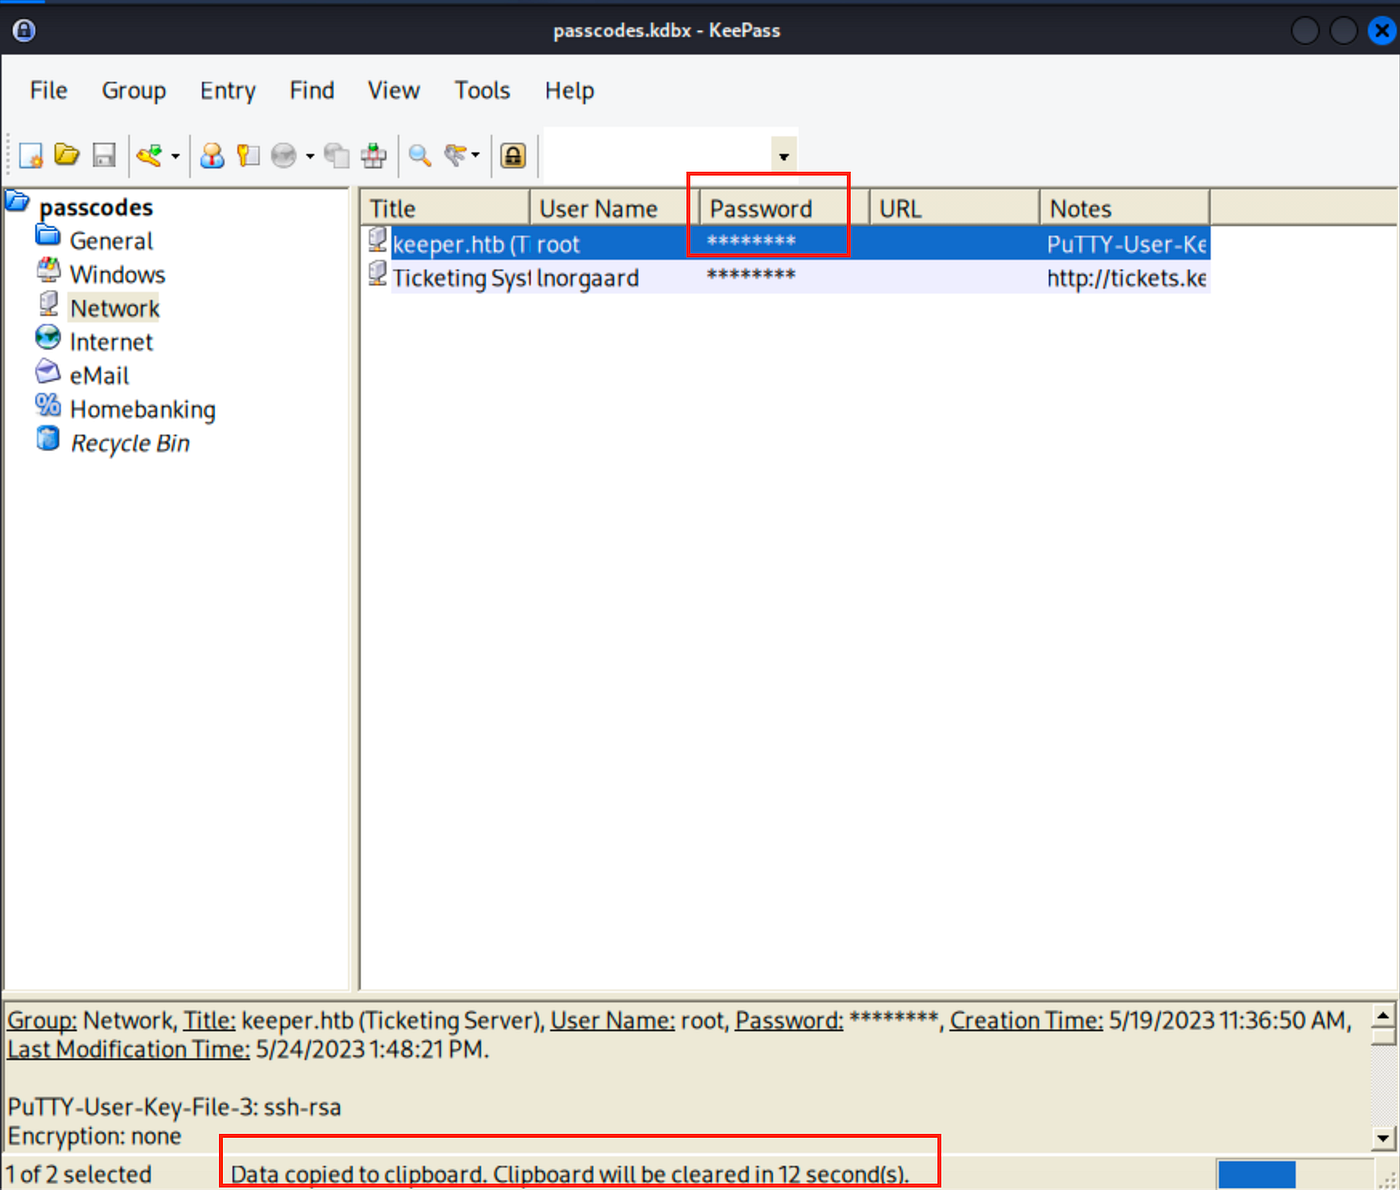Click the details pane scrollbar down arrow
The height and width of the screenshot is (1190, 1400).
point(1384,1137)
